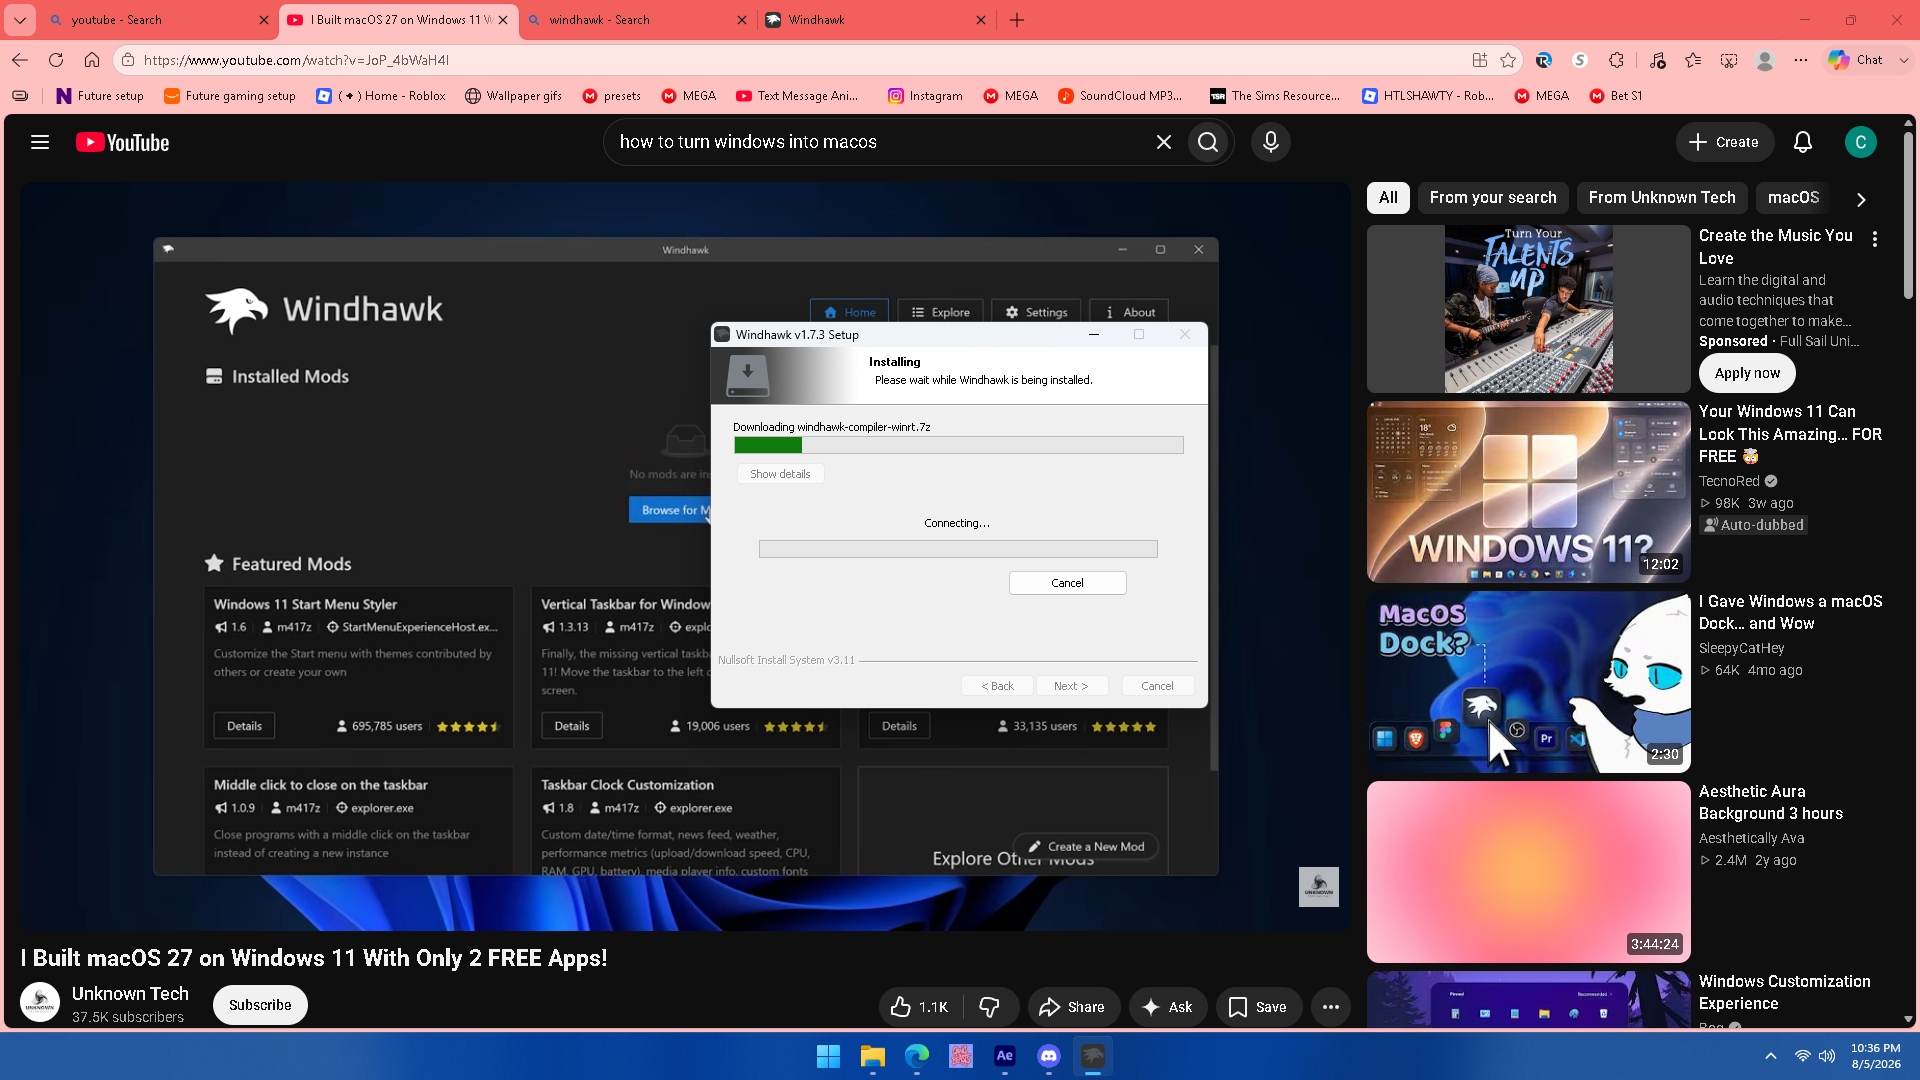Run the YouTube search with magnifier button
Screen dimensions: 1920x1080
1208,142
